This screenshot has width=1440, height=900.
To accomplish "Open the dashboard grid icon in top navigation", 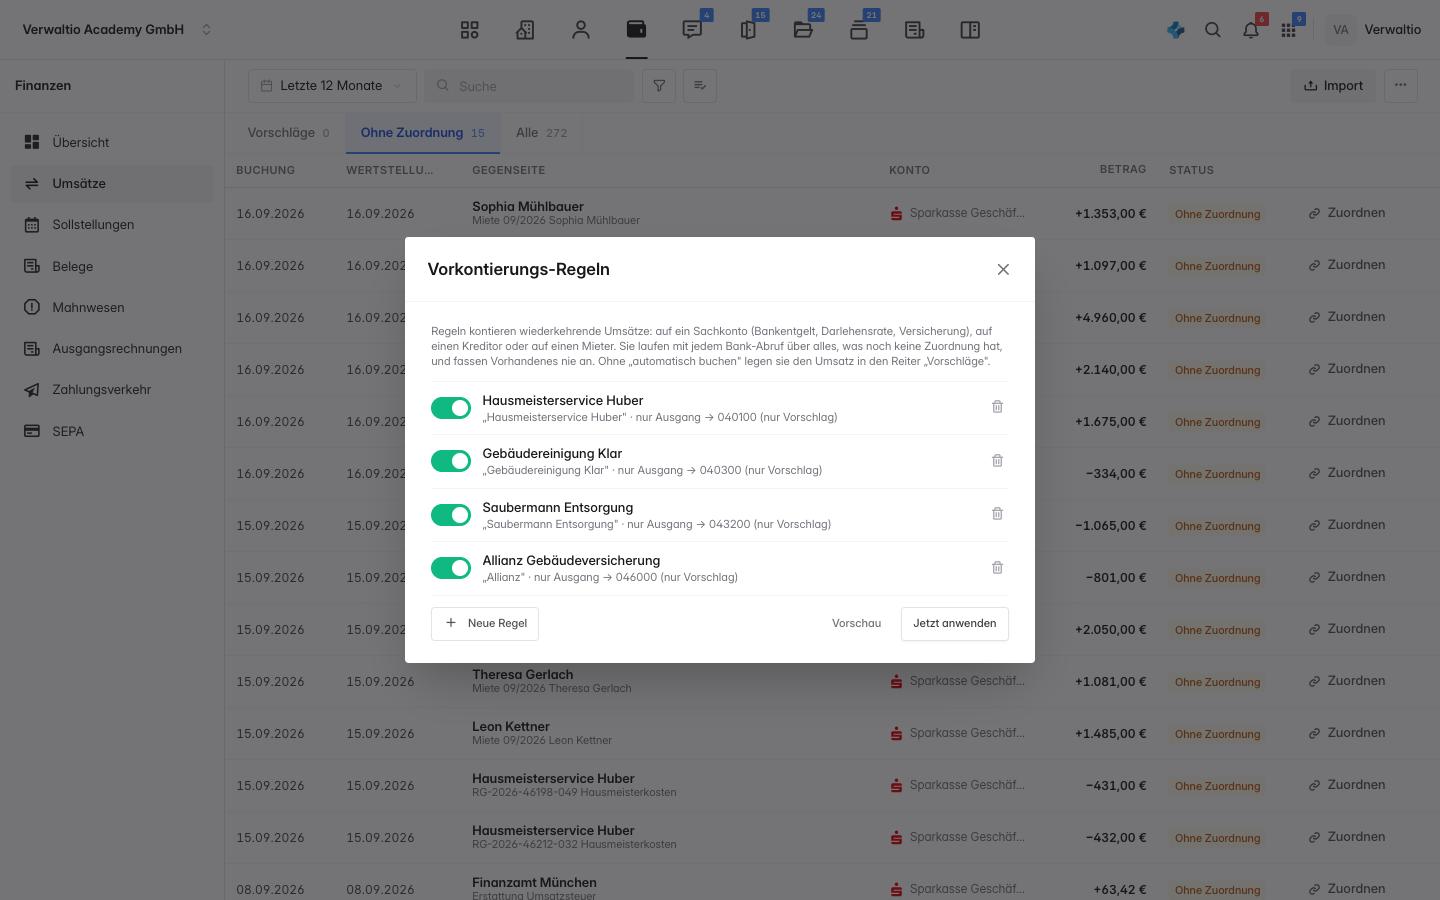I will pyautogui.click(x=469, y=30).
